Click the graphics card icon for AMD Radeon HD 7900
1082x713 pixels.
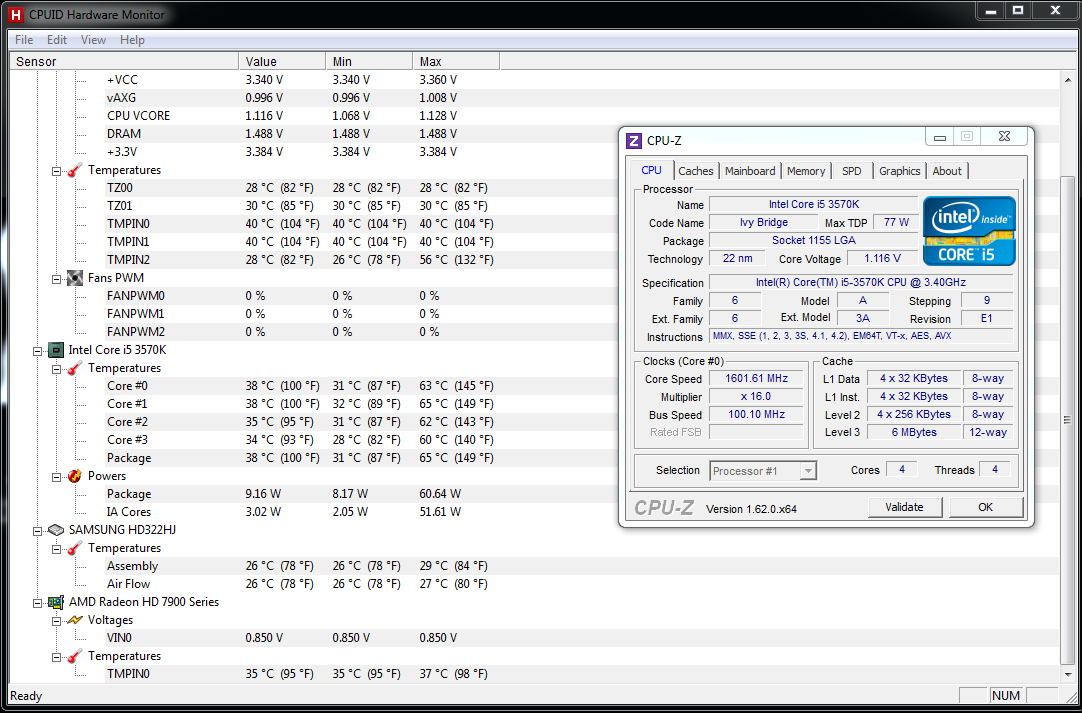tap(56, 602)
